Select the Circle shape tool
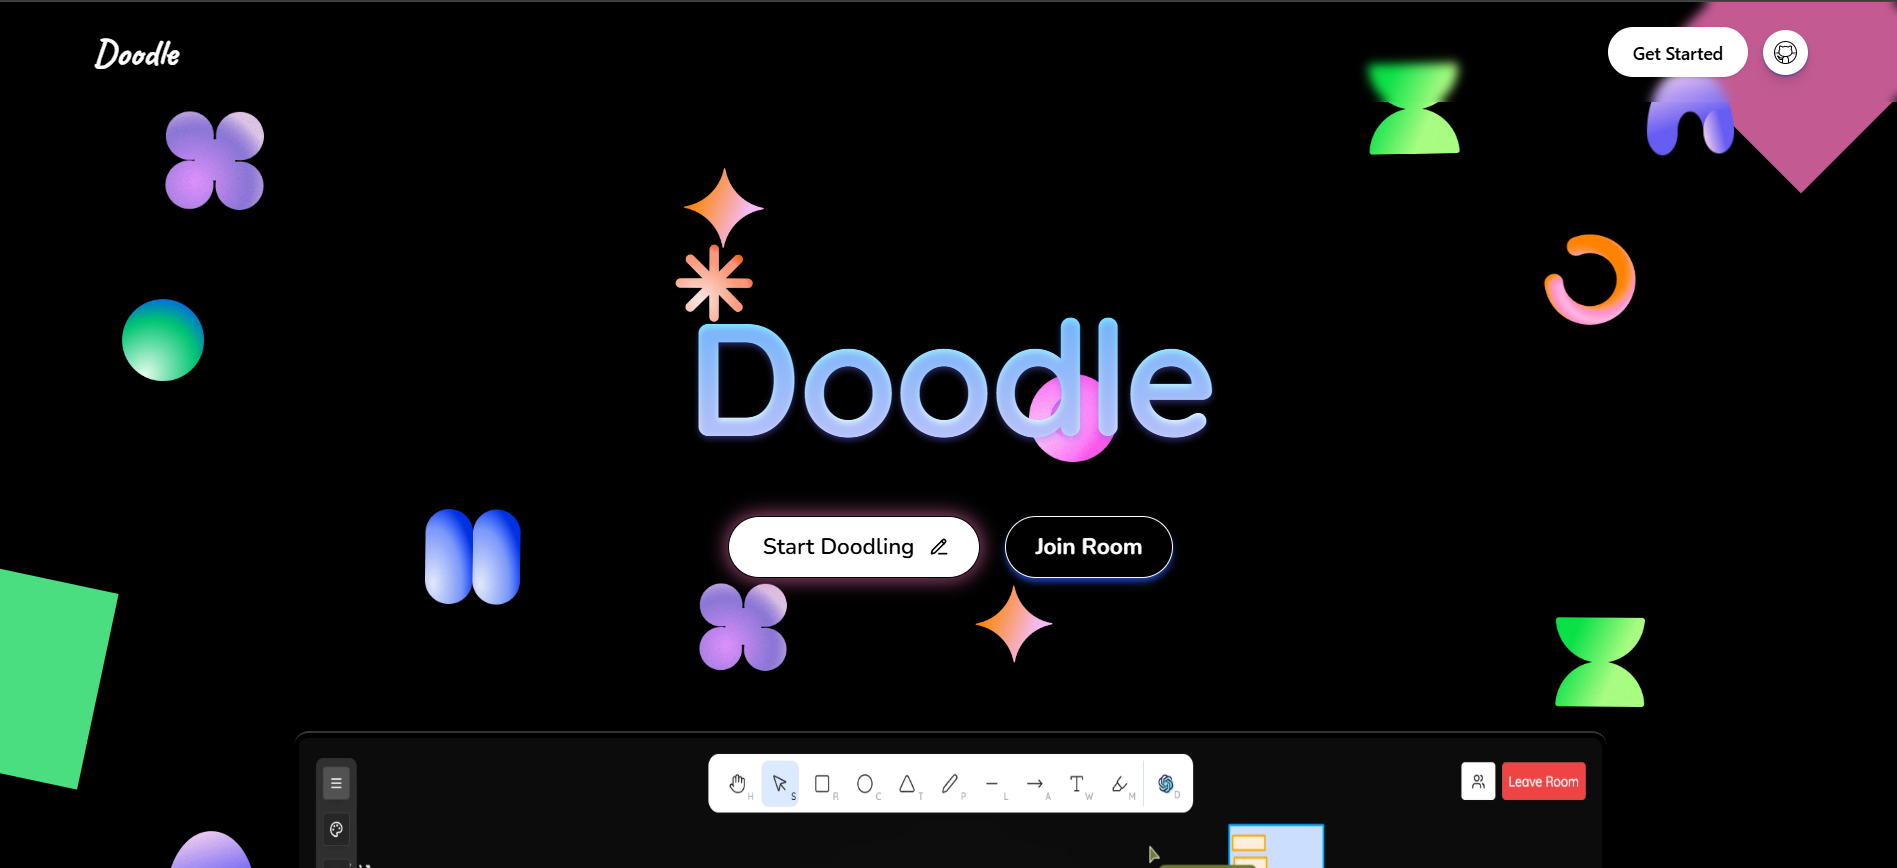The image size is (1897, 868). (x=865, y=784)
